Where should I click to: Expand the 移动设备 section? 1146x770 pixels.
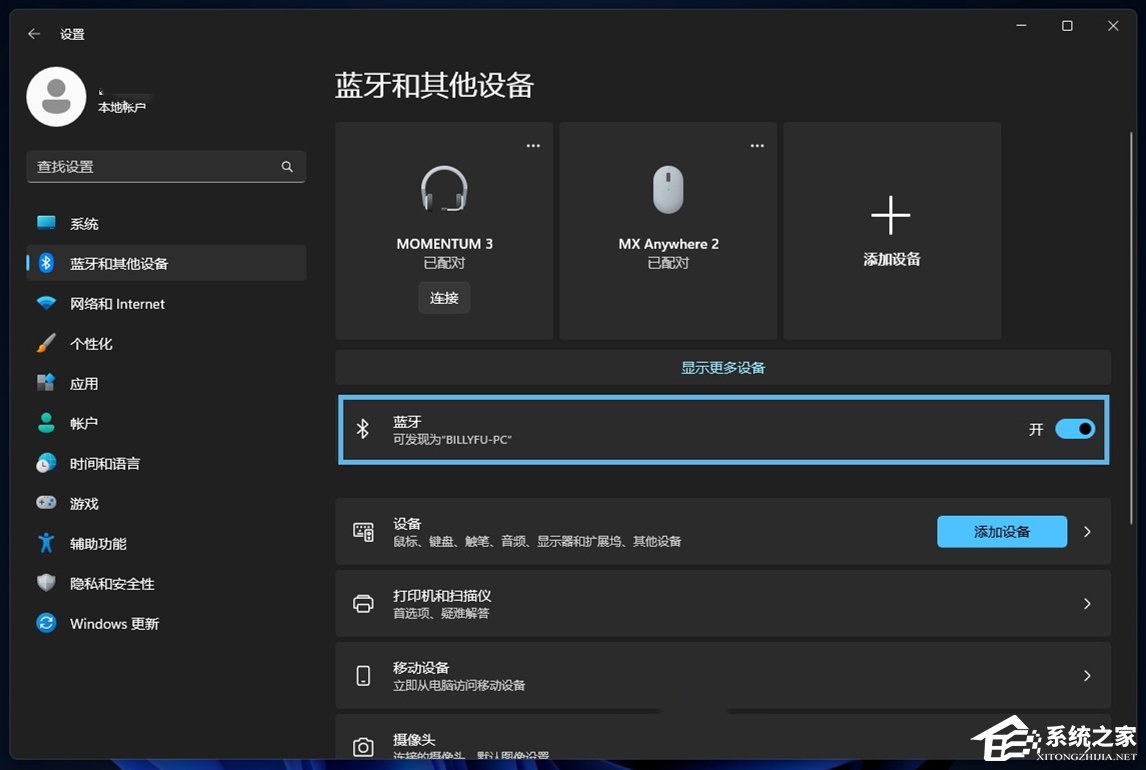tap(723, 675)
